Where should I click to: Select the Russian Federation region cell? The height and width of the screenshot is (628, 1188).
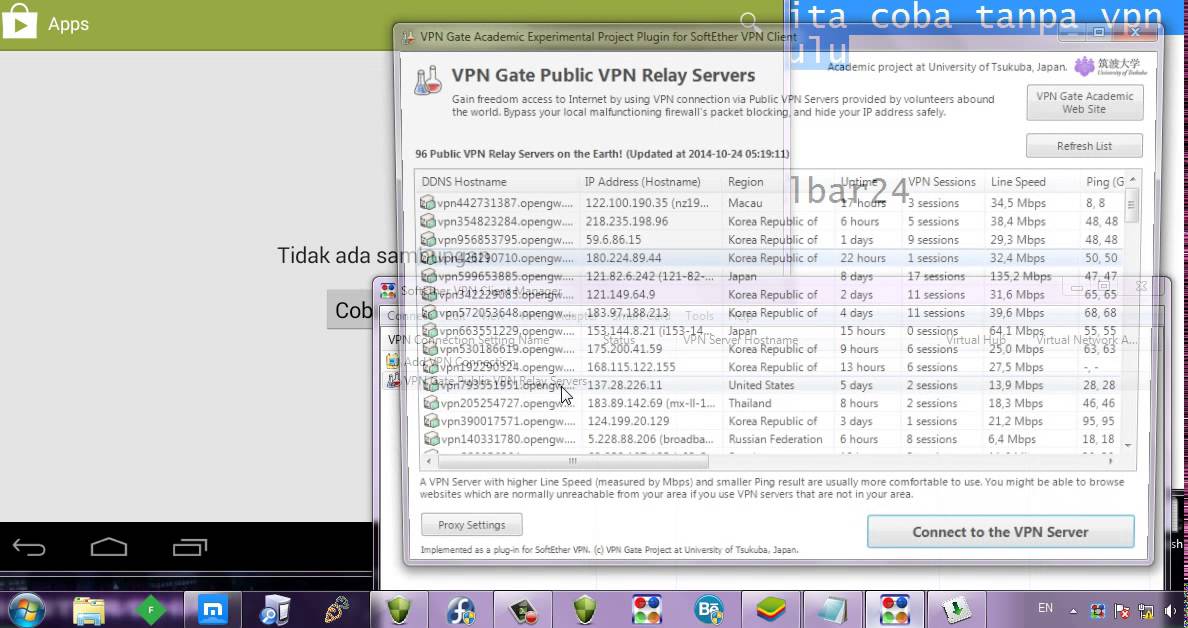click(775, 439)
